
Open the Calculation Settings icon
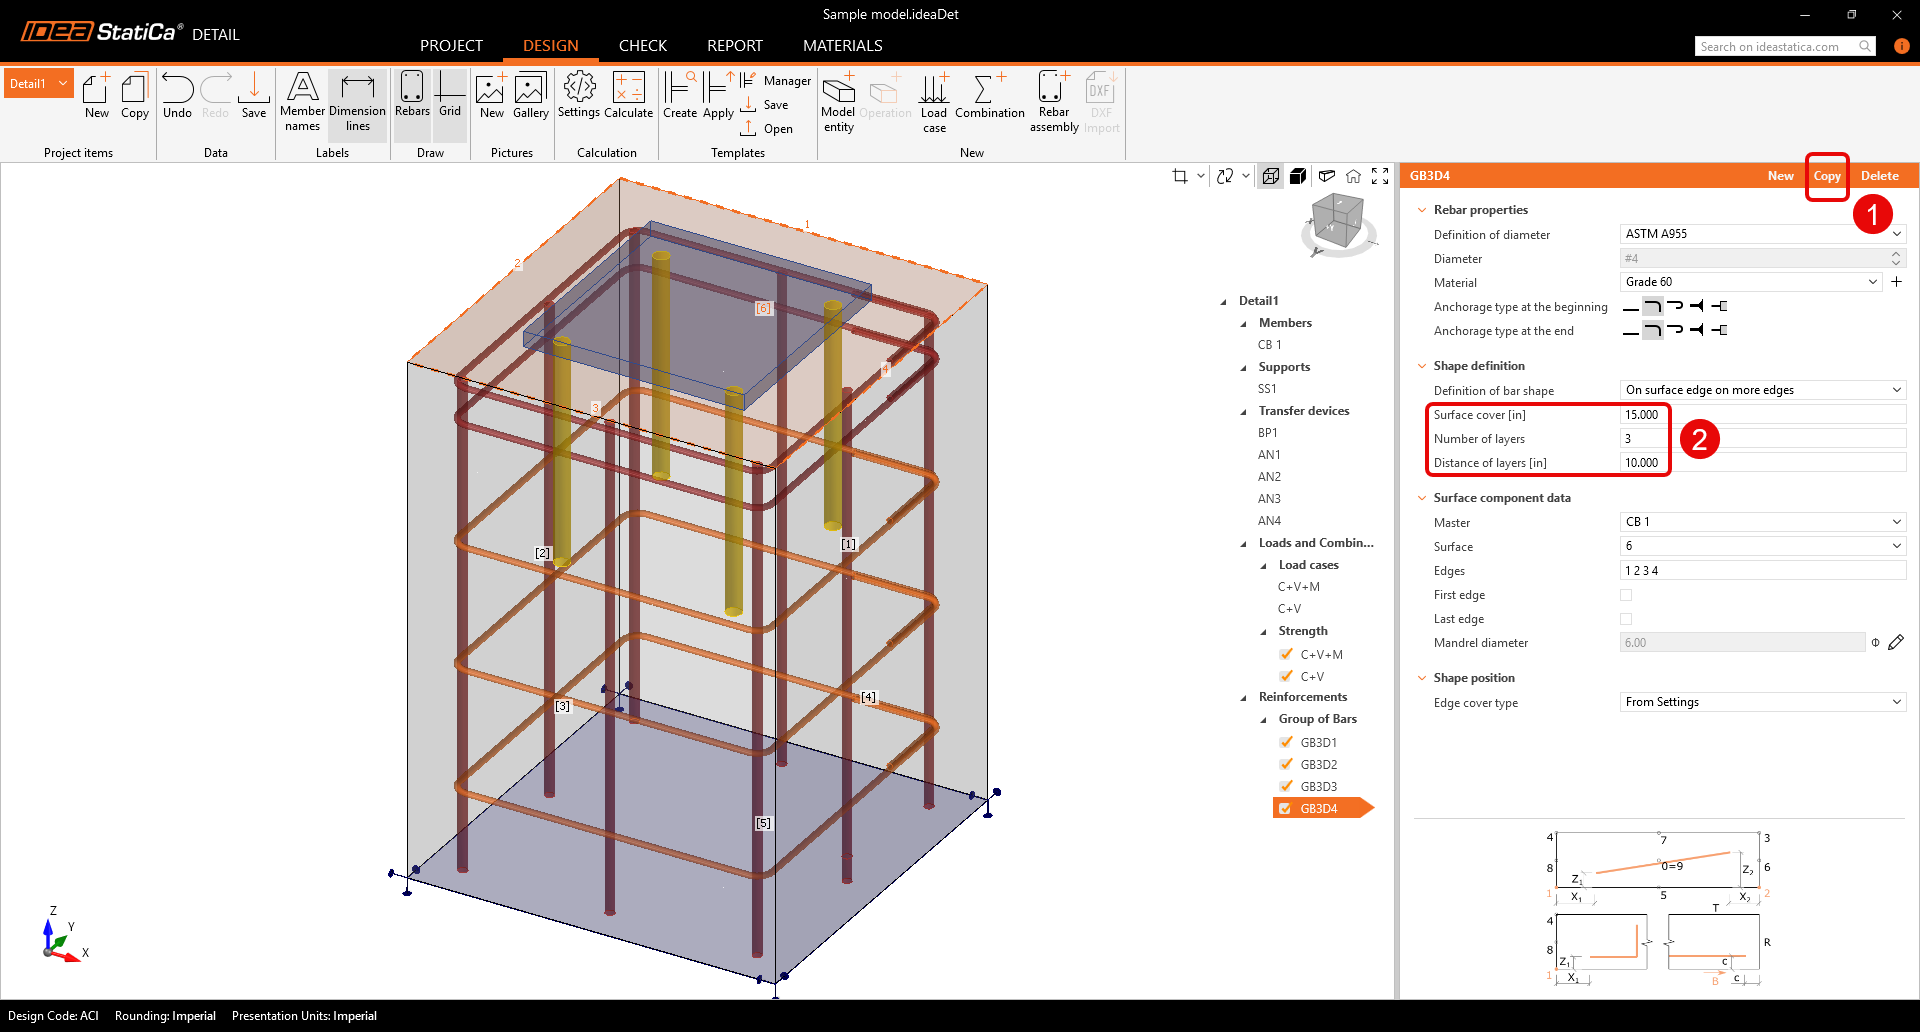pyautogui.click(x=579, y=95)
